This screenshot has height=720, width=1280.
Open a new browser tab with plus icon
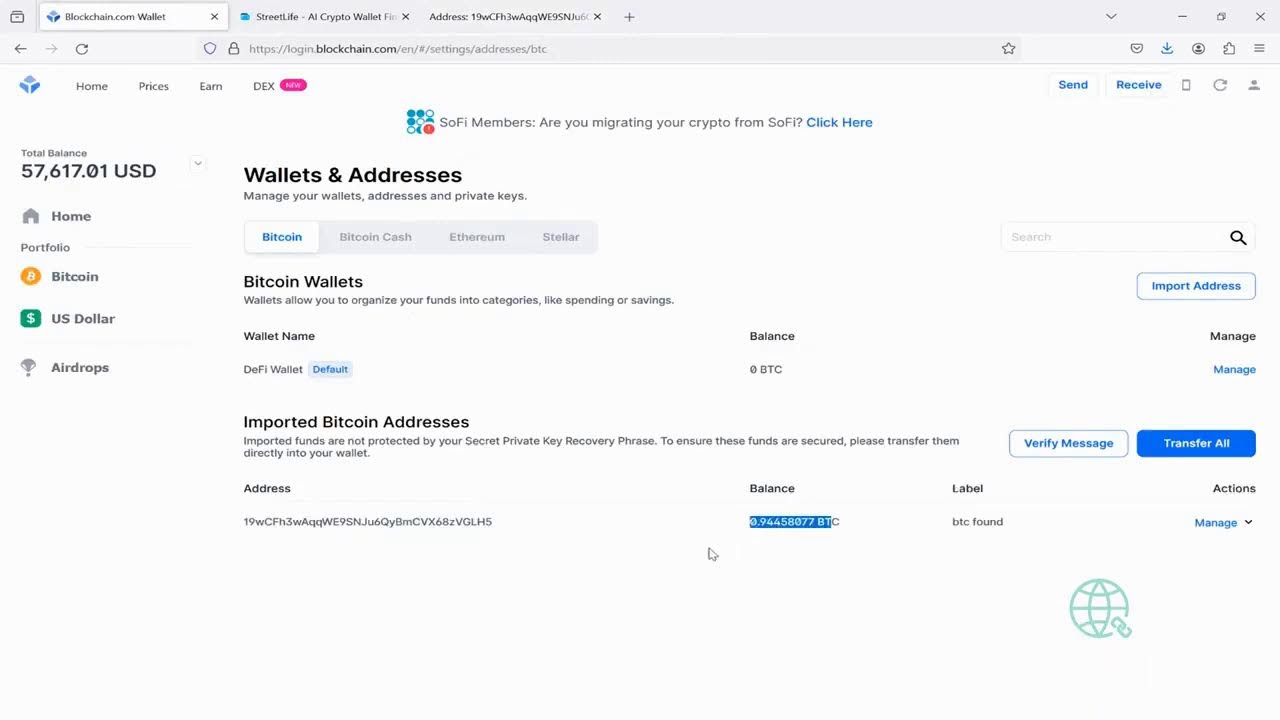coord(629,17)
